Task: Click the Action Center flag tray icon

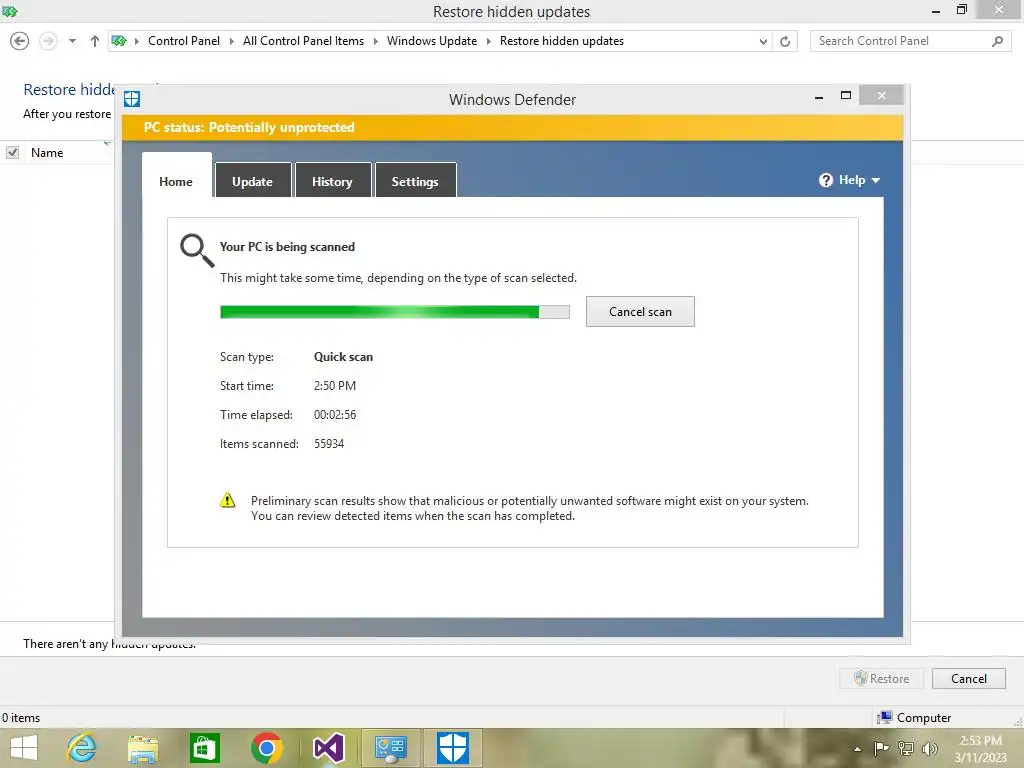Action: (x=881, y=748)
